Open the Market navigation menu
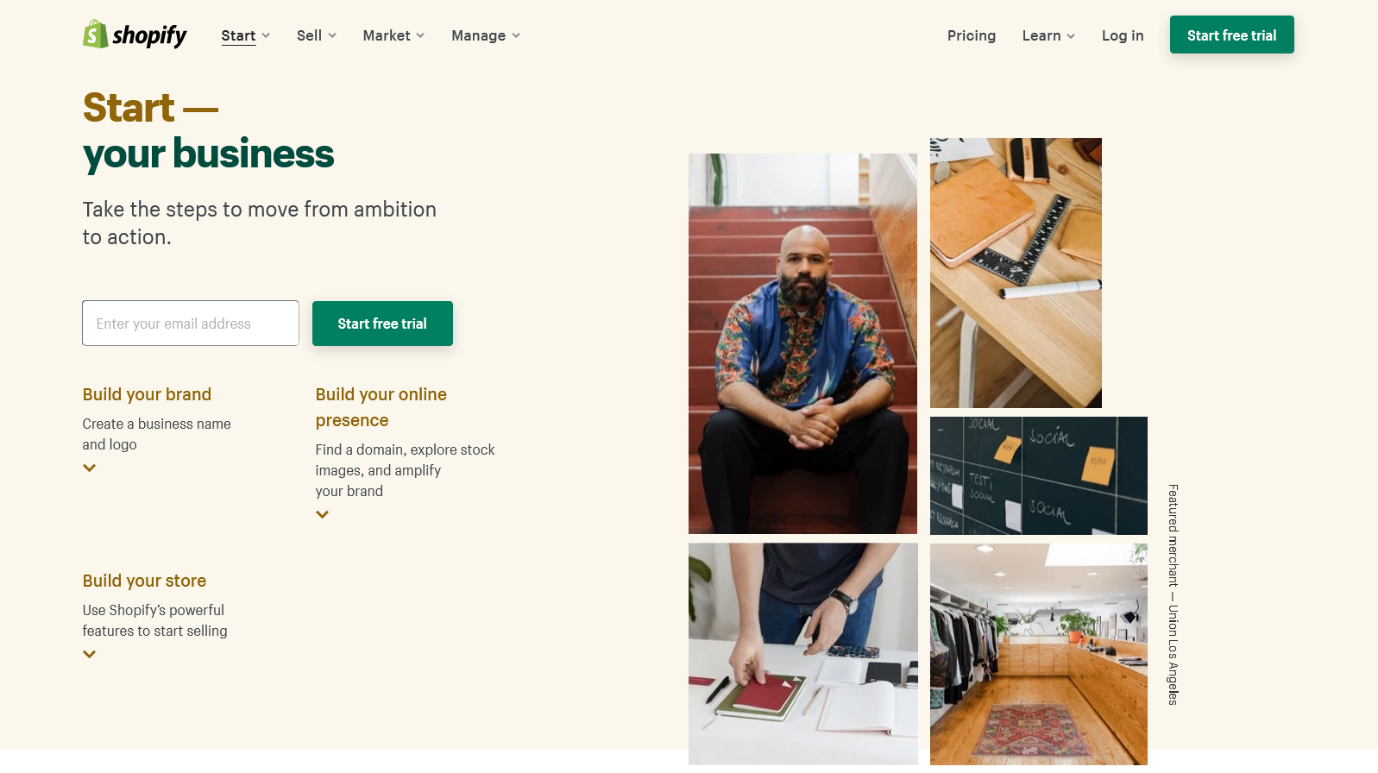1378x773 pixels. pos(394,35)
